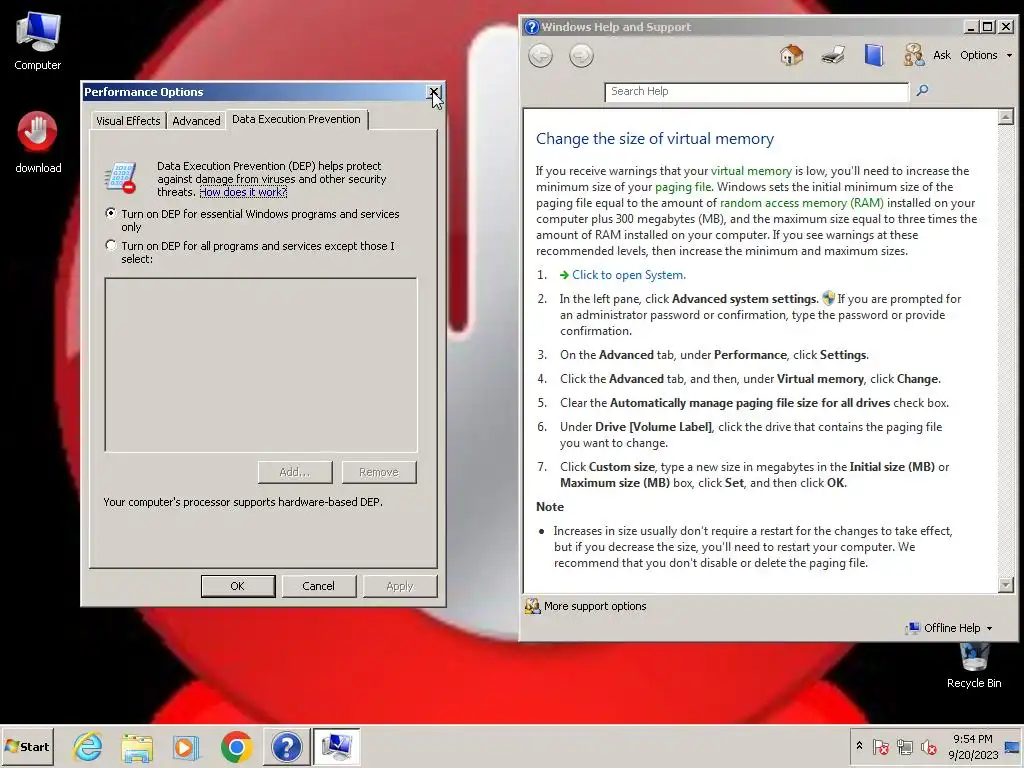
Task: Open the 'paging file' glossary link
Action: [x=683, y=187]
